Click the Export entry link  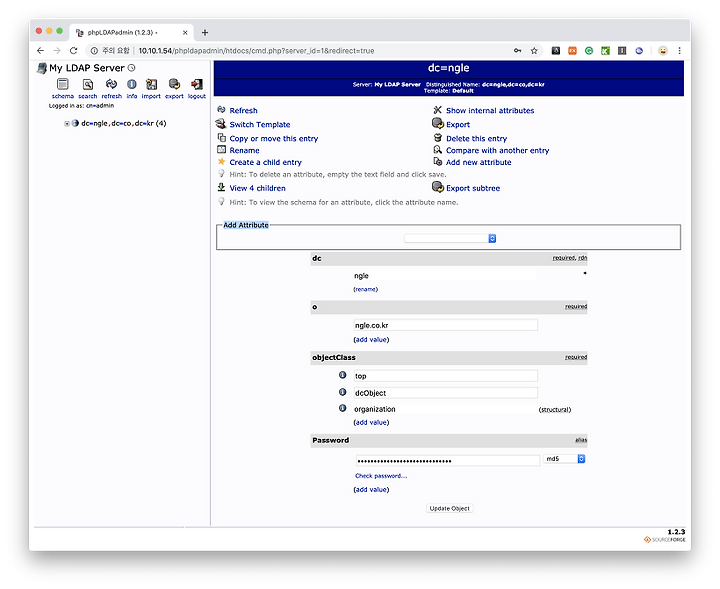coord(458,124)
